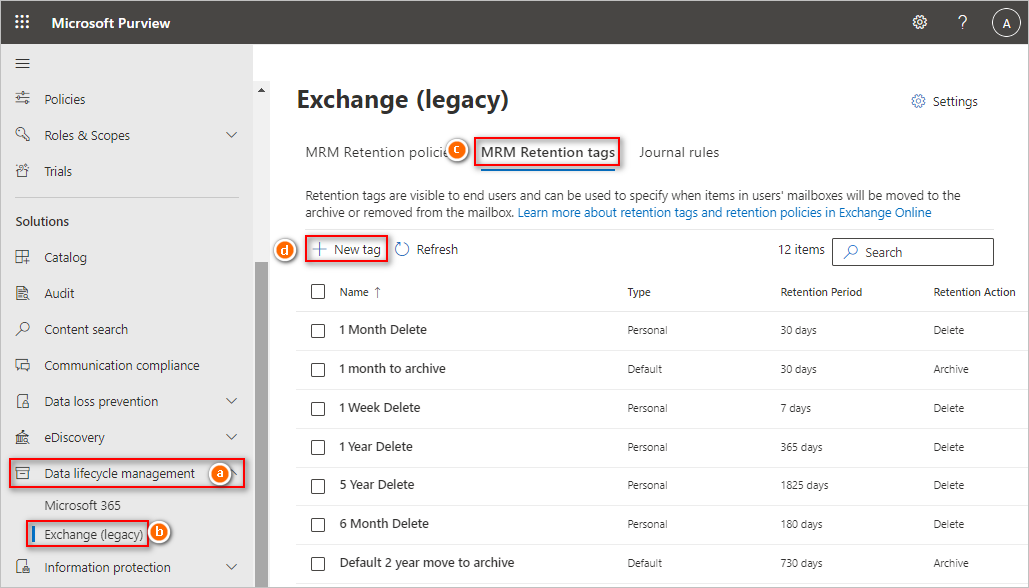Screen dimensions: 1029x588
Task: Select the MRM Retention tags tab
Action: [548, 152]
